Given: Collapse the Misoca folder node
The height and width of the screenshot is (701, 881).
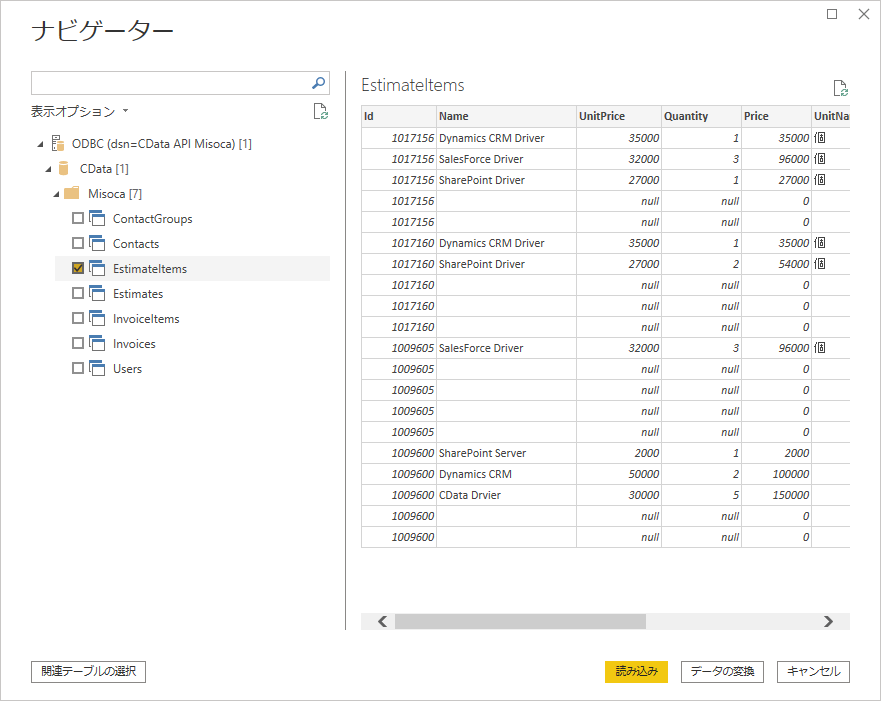Looking at the screenshot, I should (55, 194).
